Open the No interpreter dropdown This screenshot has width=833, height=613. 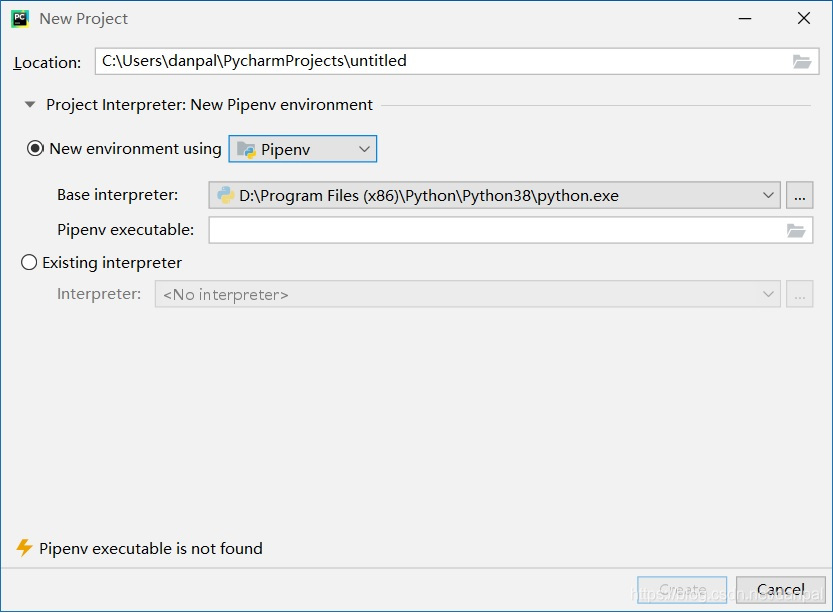click(x=767, y=293)
